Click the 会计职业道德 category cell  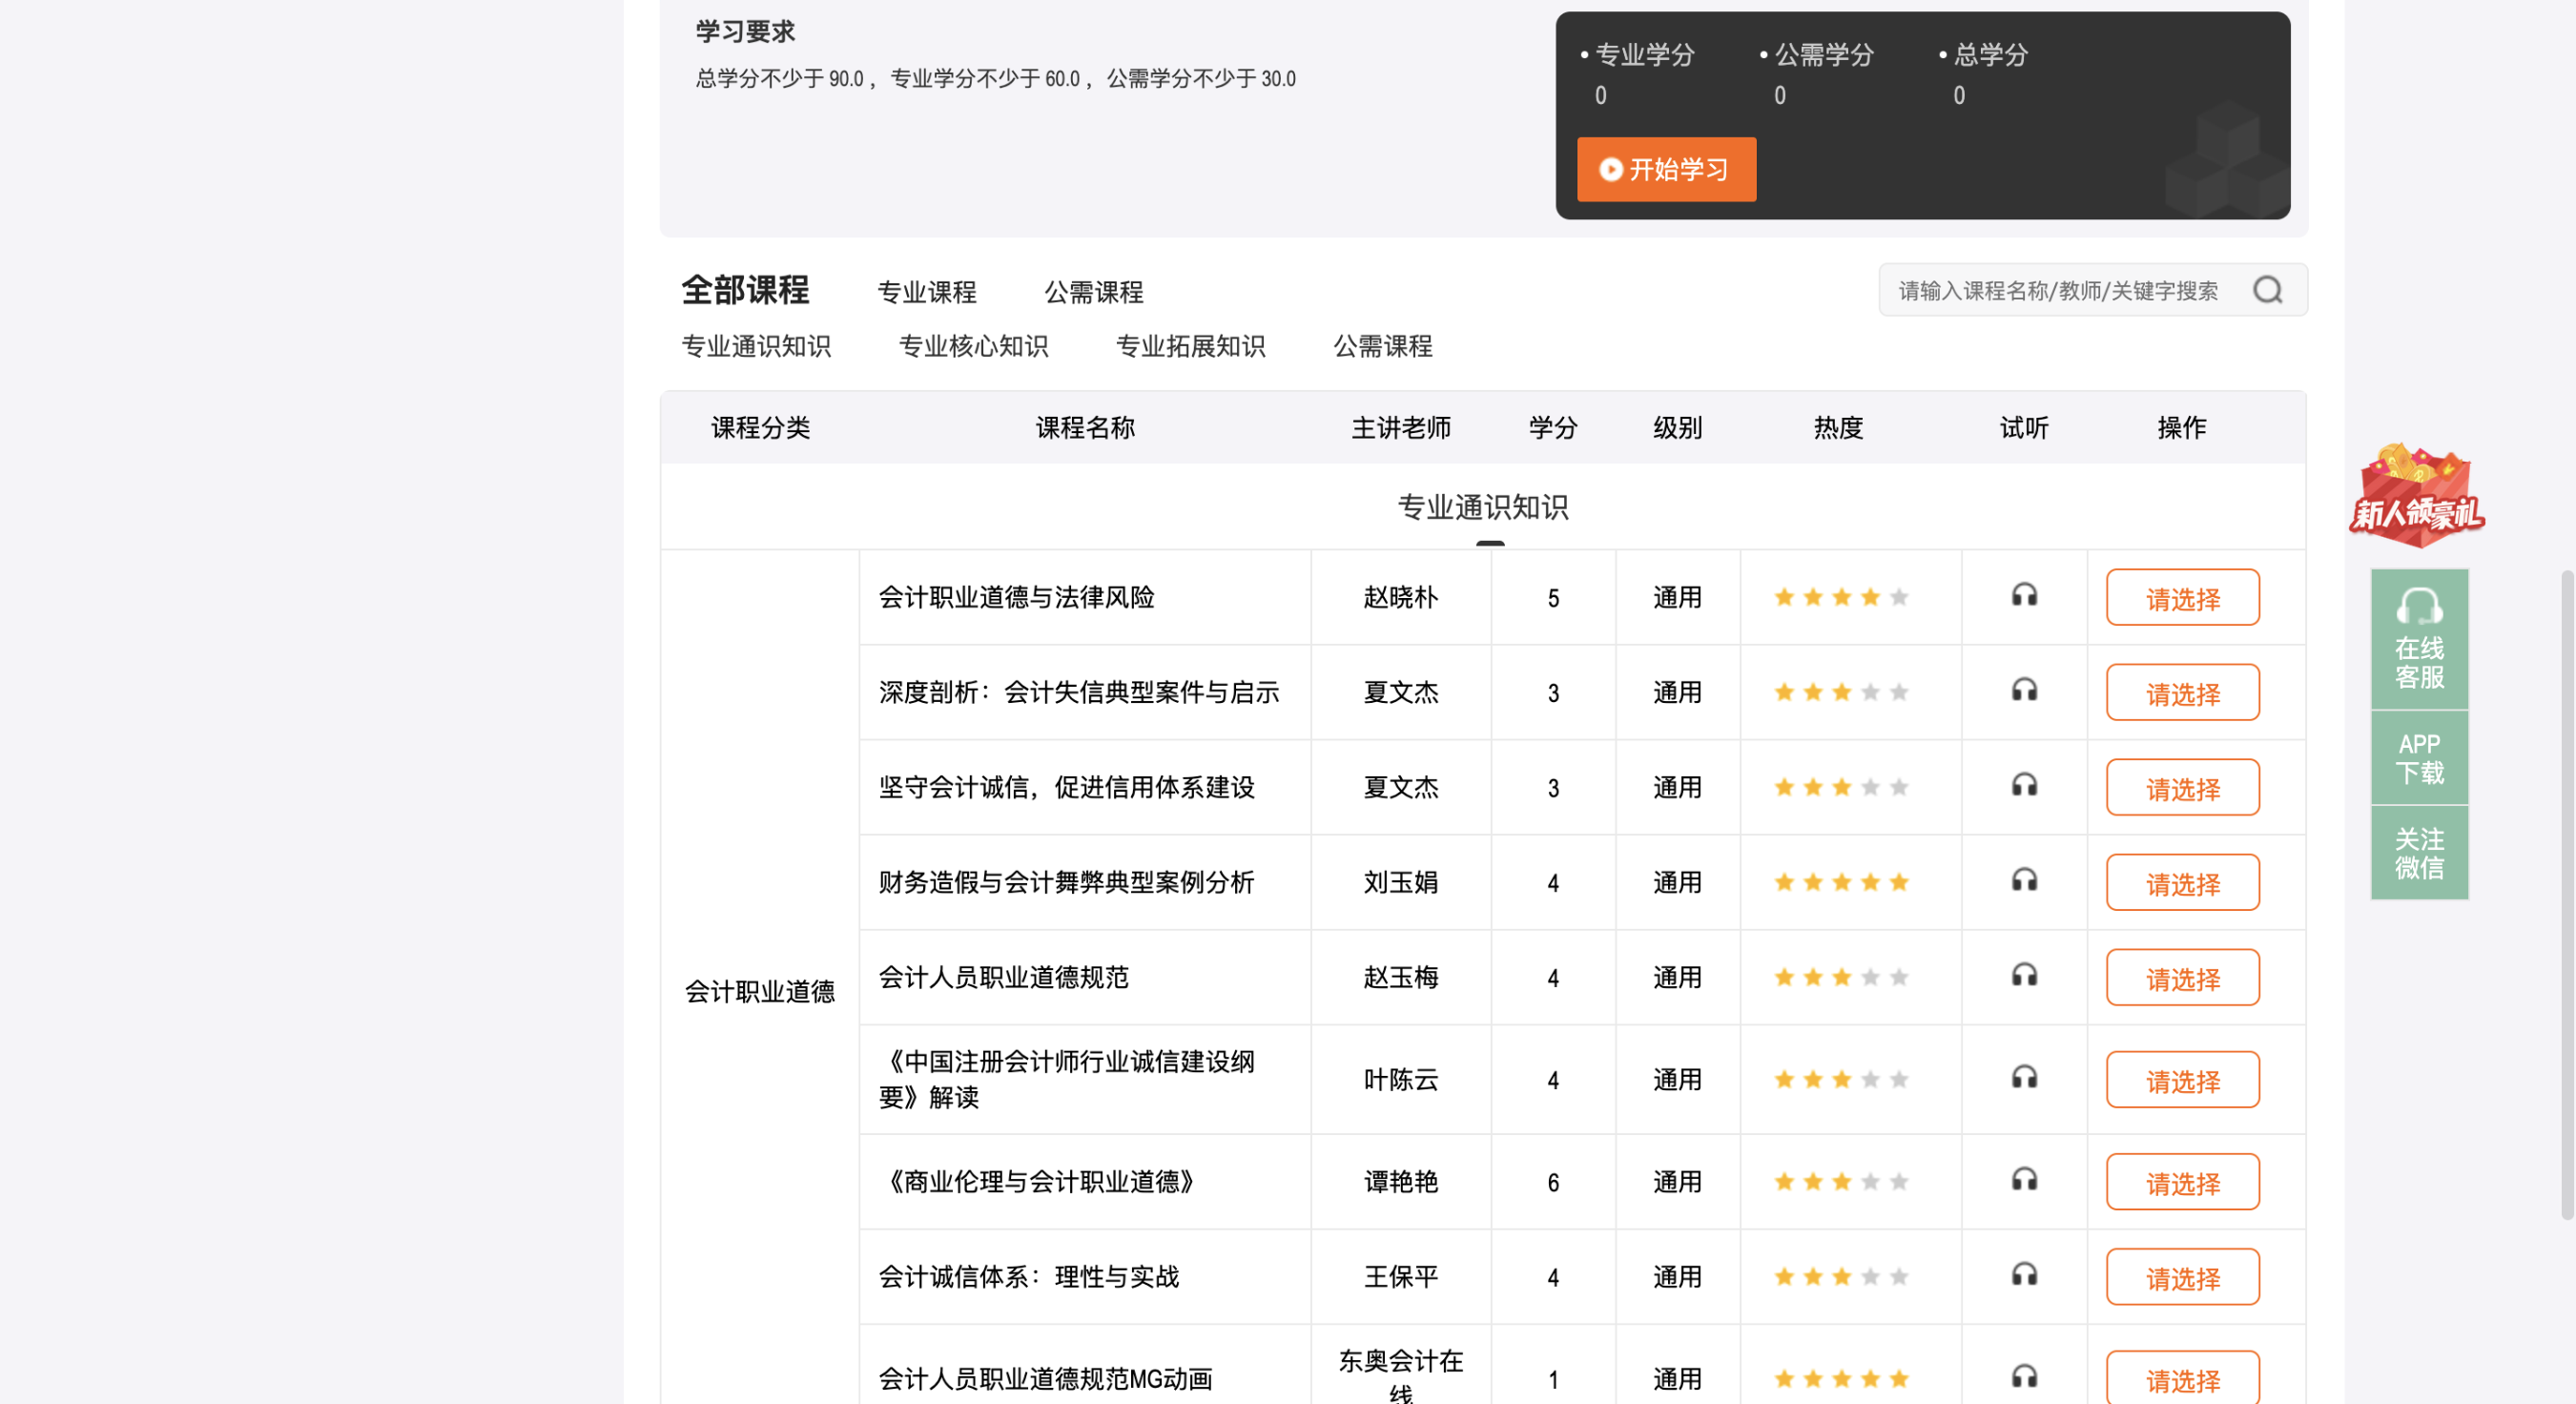(x=760, y=991)
